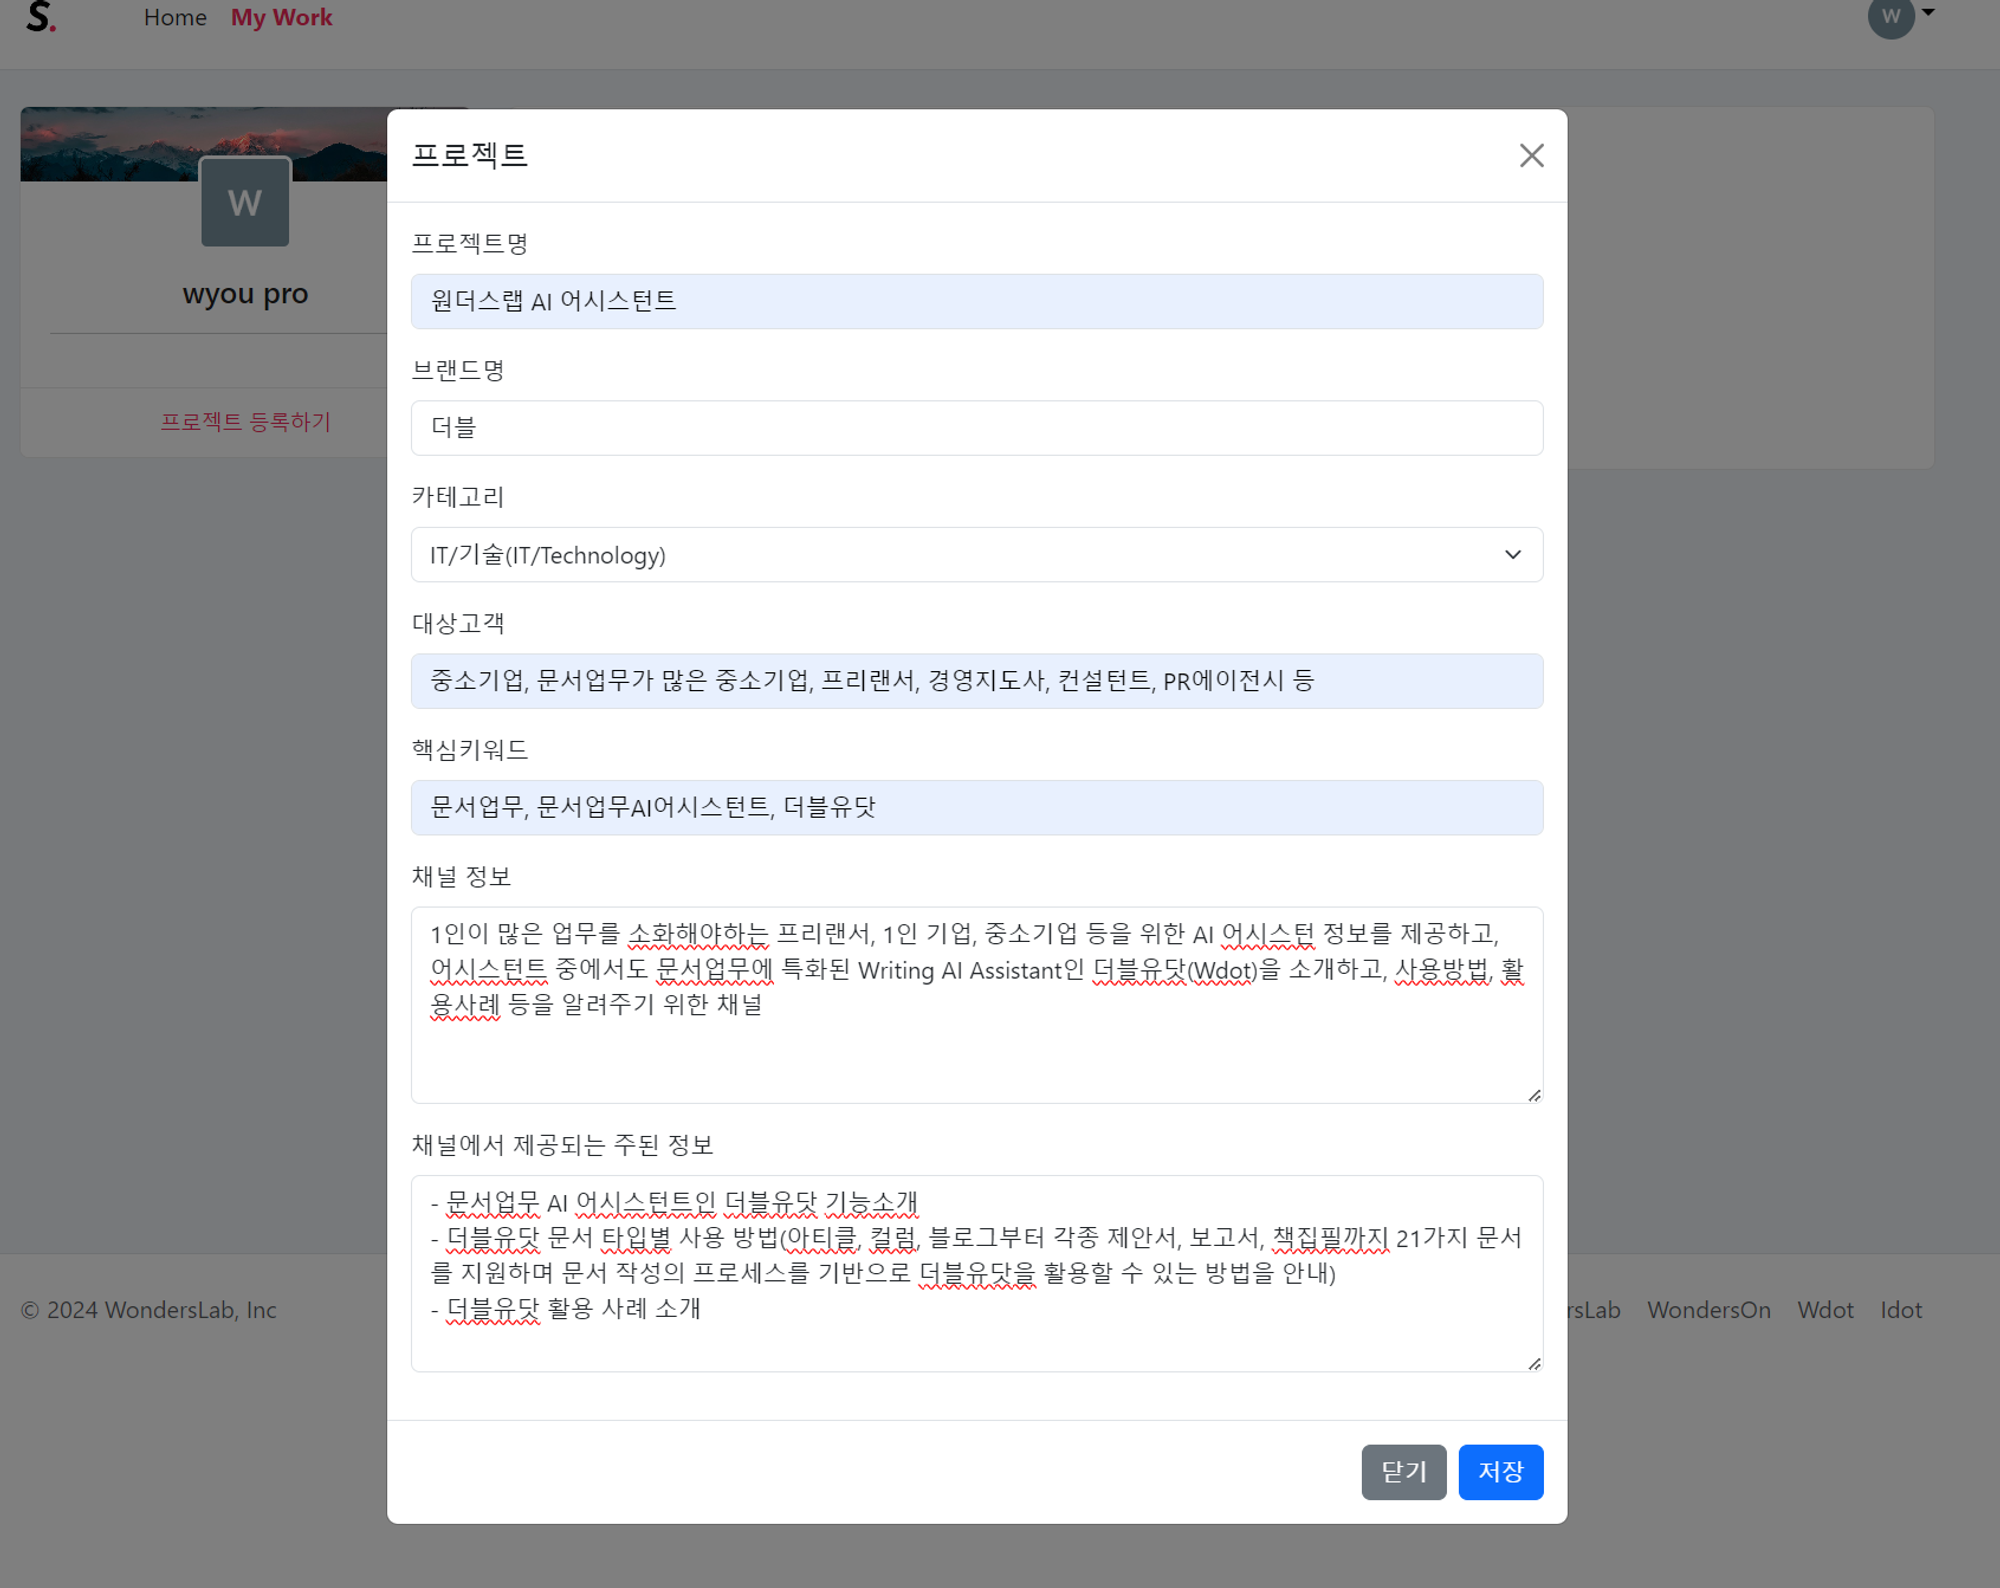Grab the 채널 정보 textarea resize handle
Viewport: 2000px width, 1588px height.
(1534, 1095)
